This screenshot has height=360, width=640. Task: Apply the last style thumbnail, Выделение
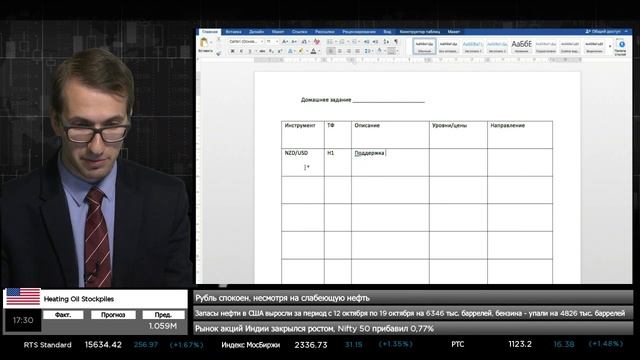tap(594, 47)
